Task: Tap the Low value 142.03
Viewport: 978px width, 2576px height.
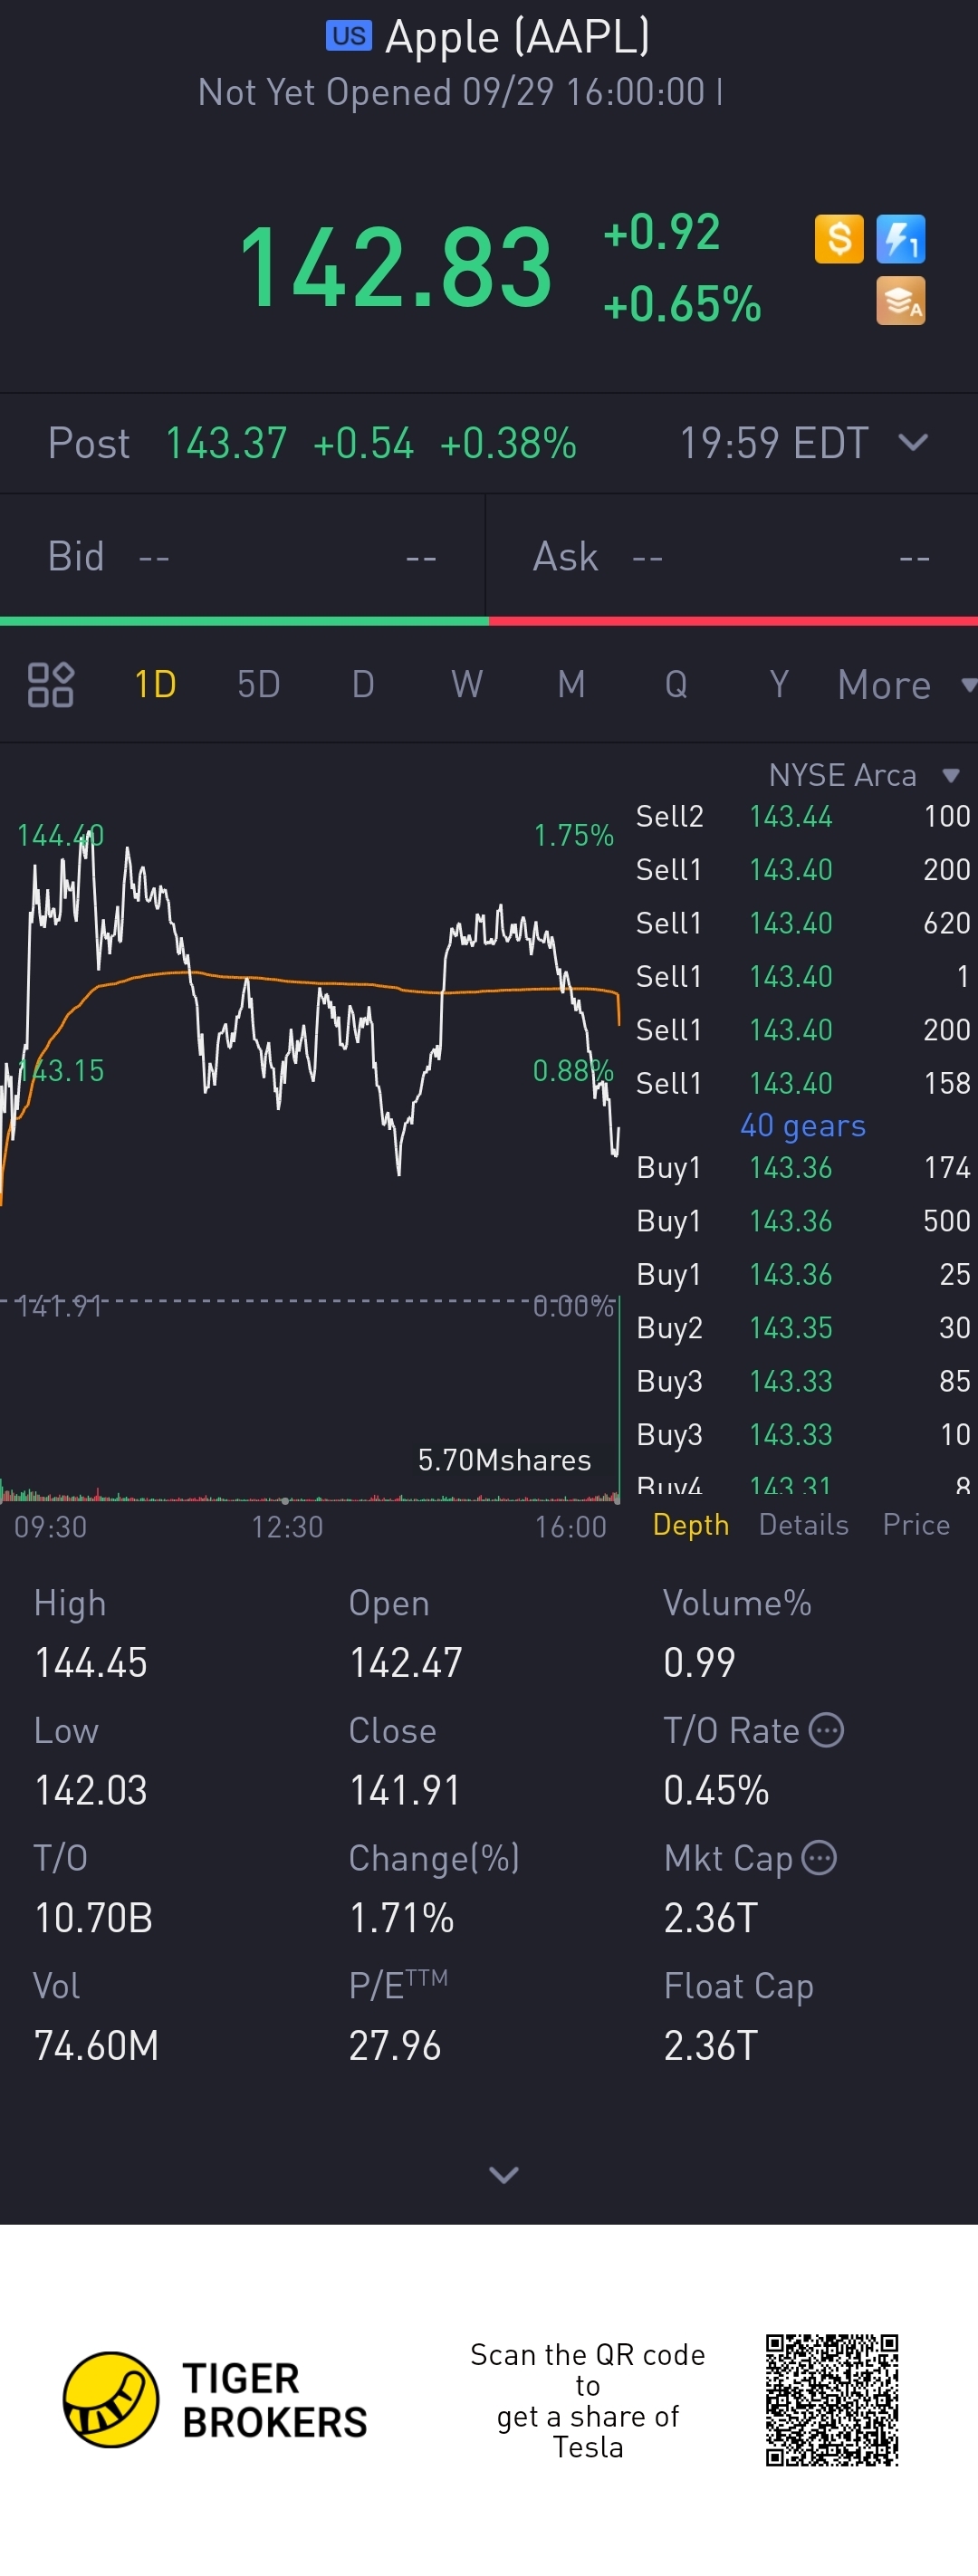Action: [91, 1790]
